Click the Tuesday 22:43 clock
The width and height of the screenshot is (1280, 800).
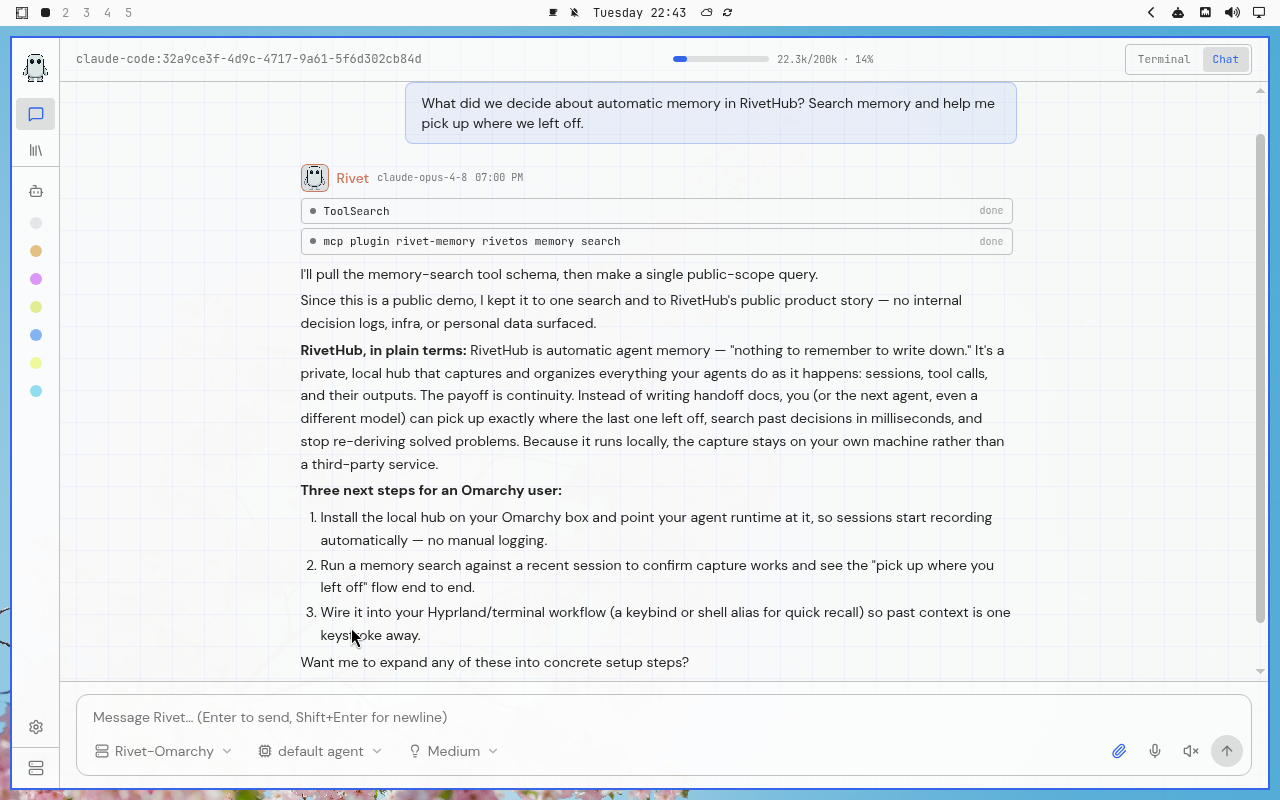(x=639, y=13)
